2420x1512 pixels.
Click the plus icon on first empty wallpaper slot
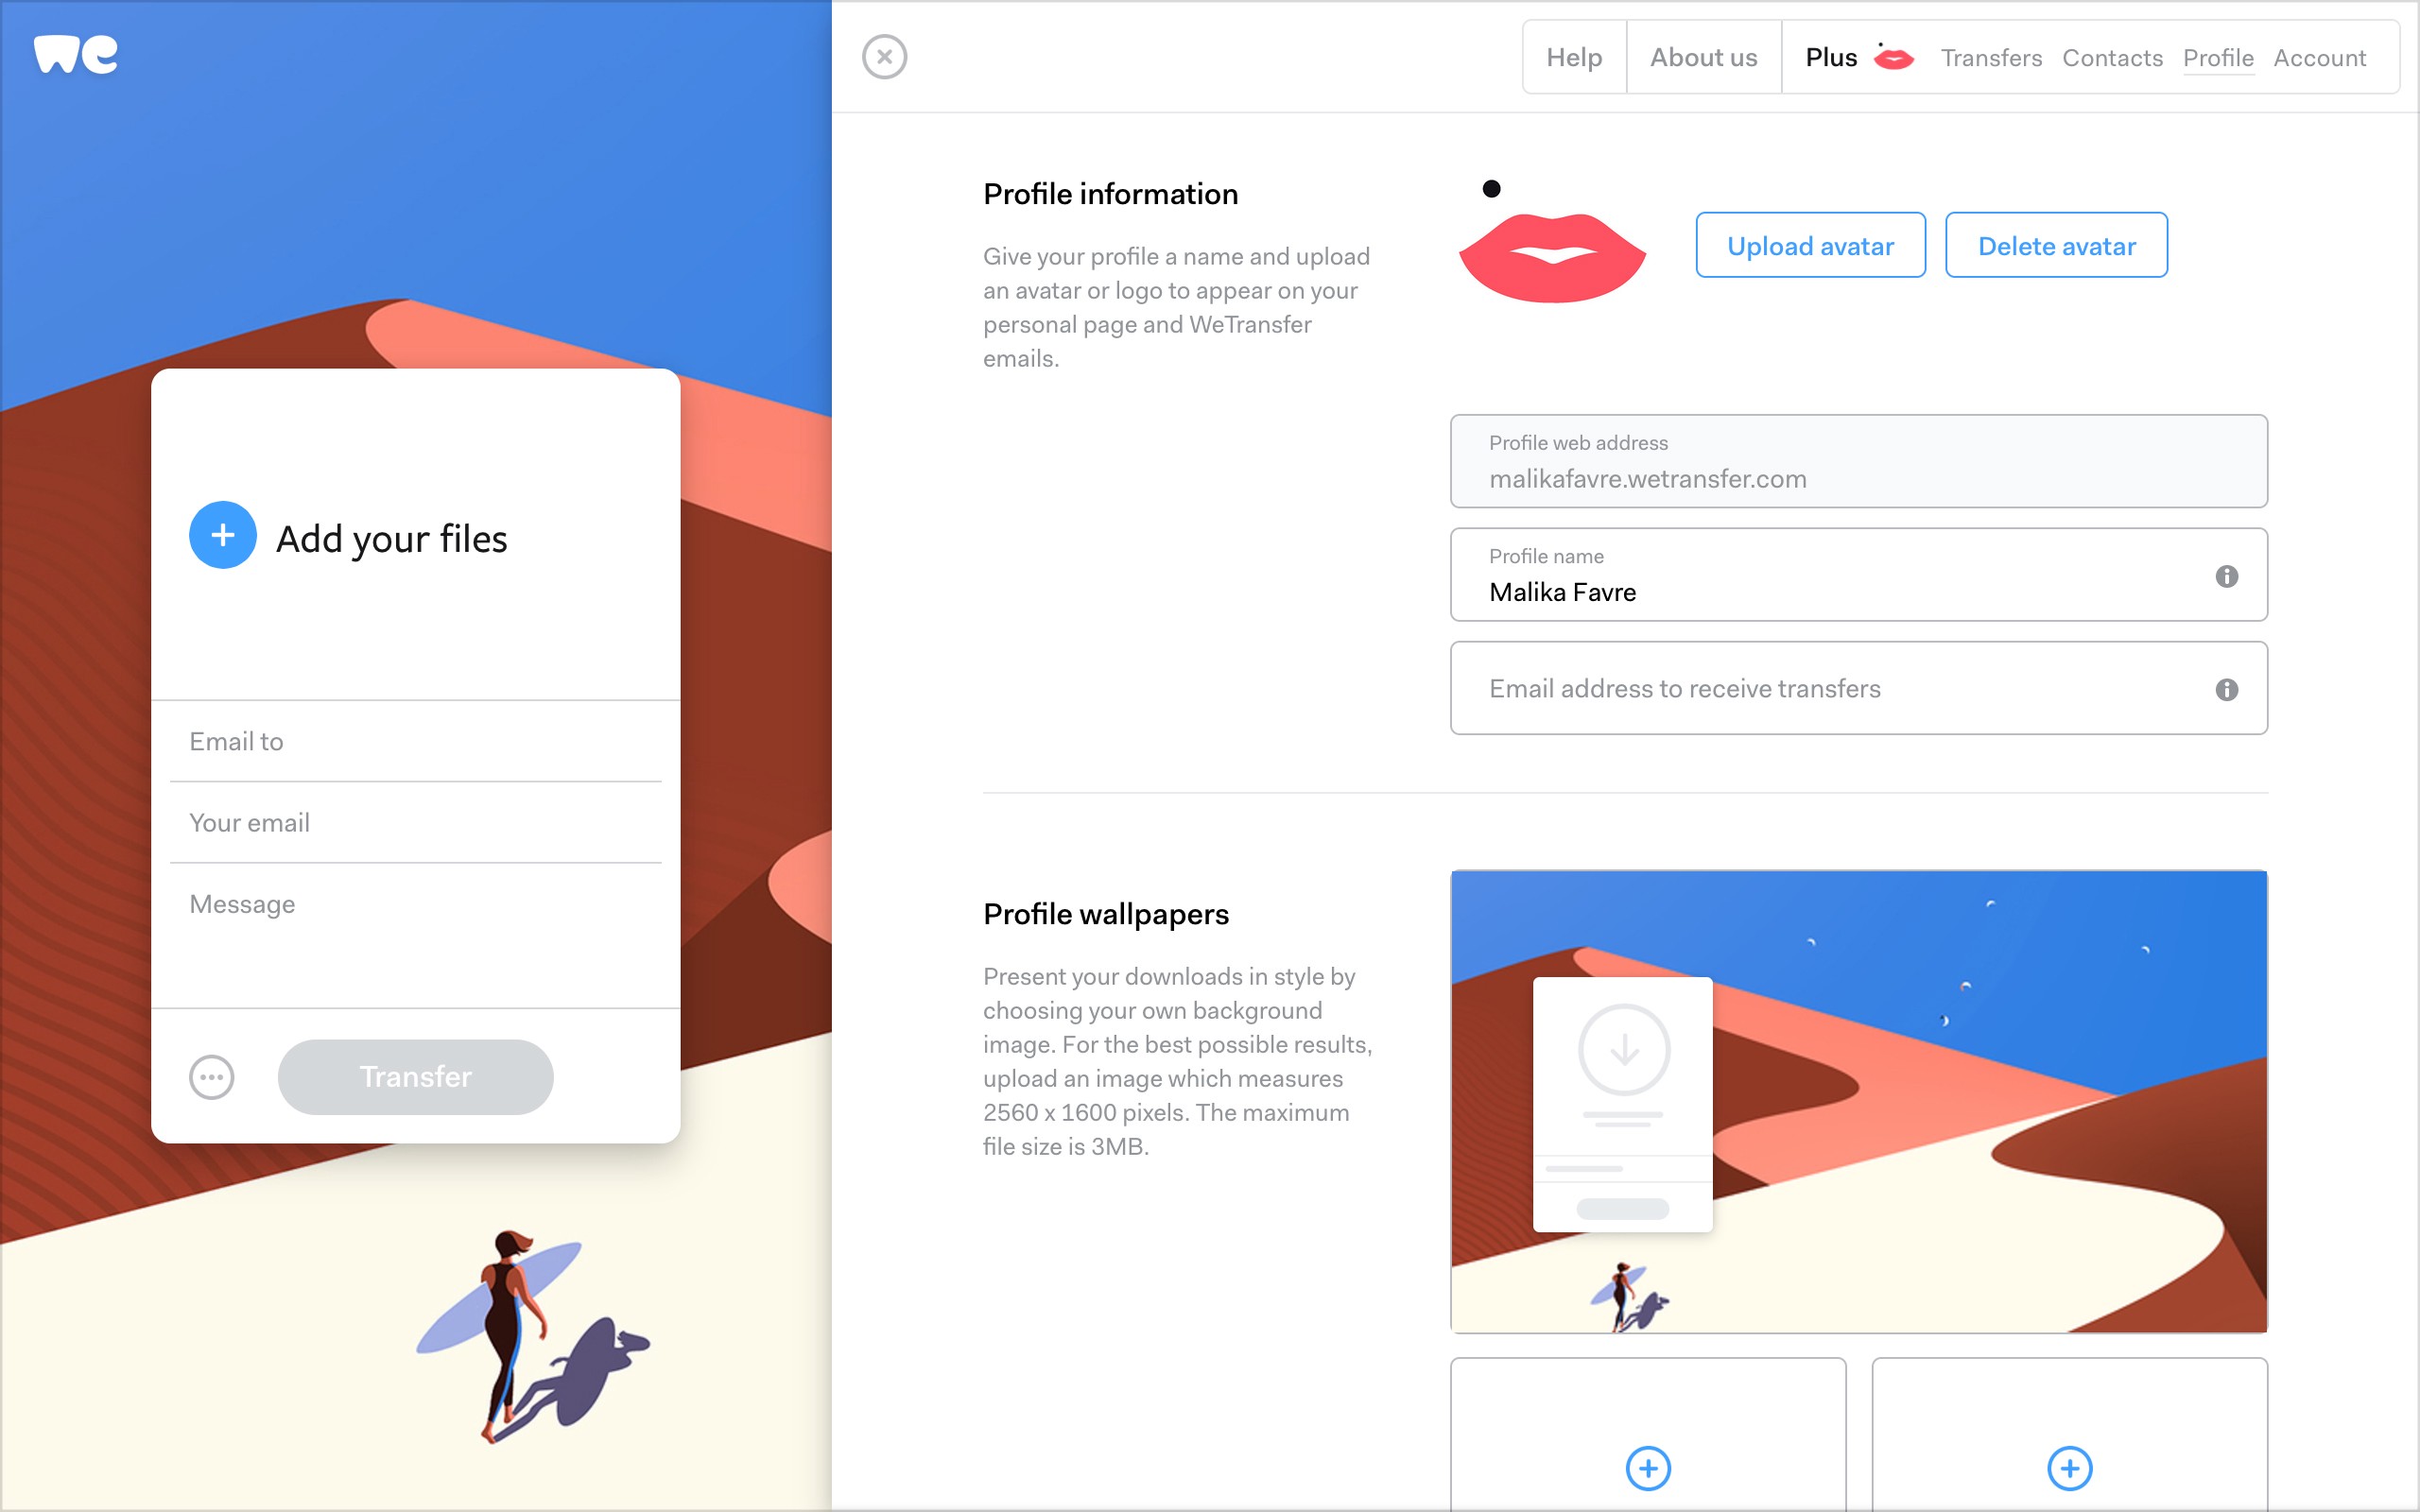tap(1649, 1465)
